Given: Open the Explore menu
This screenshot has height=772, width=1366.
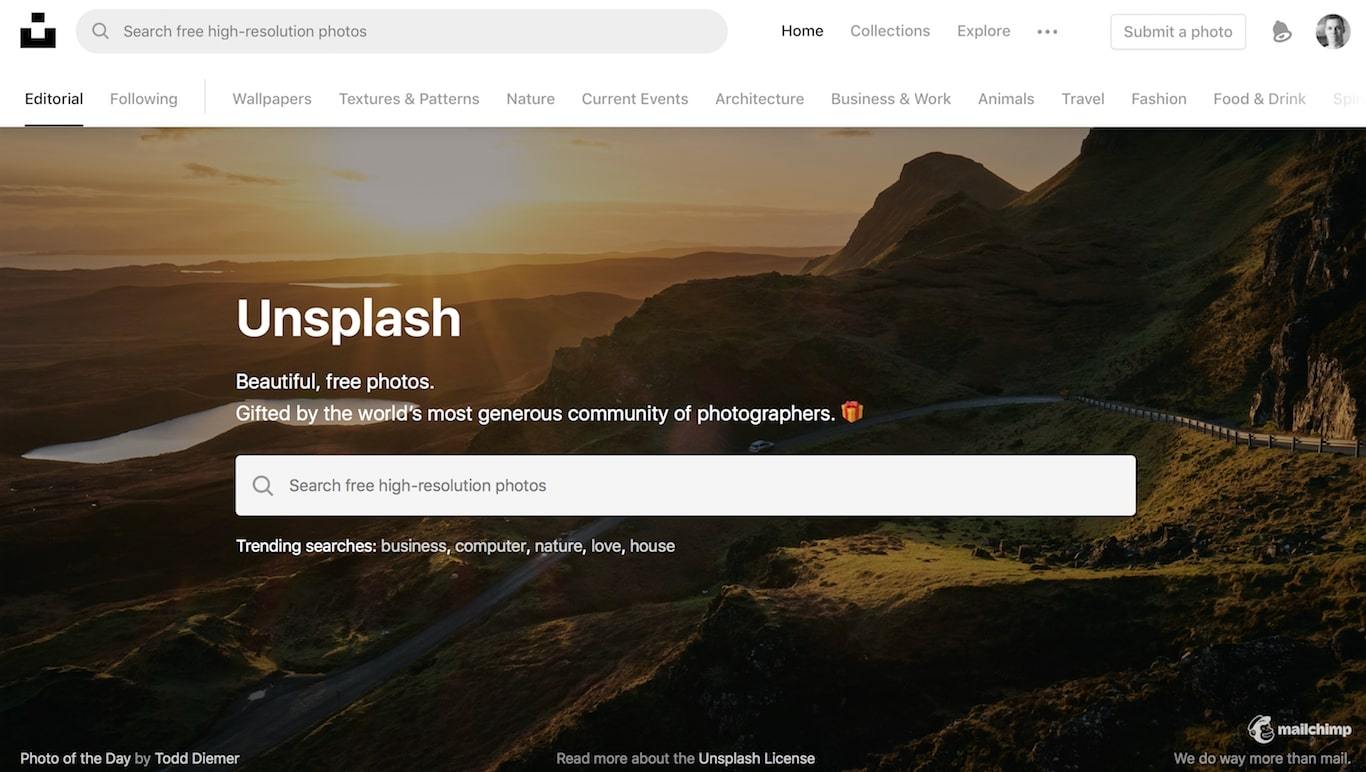Looking at the screenshot, I should (x=983, y=31).
